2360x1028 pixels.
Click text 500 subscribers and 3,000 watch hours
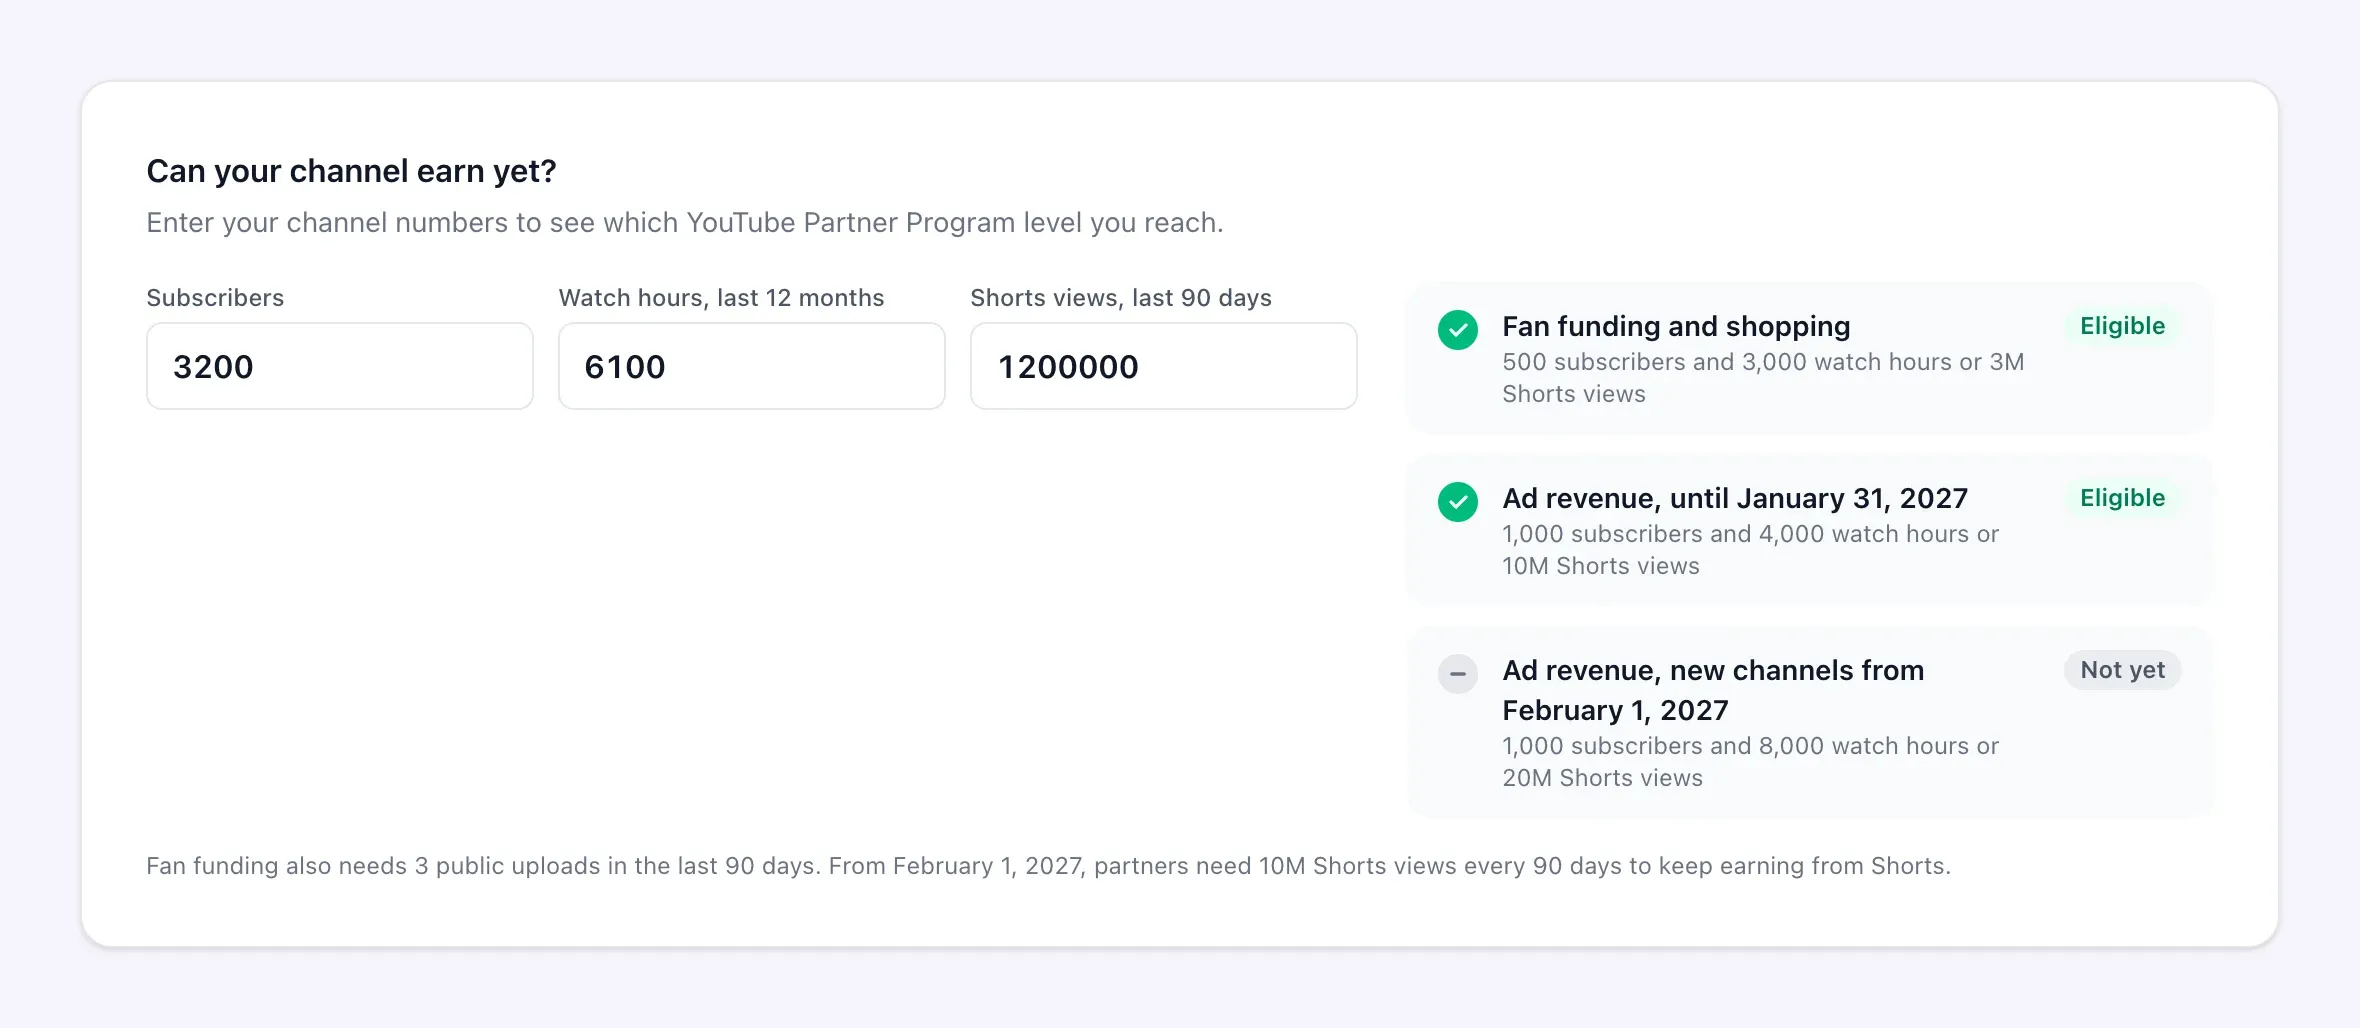[x=1763, y=378]
